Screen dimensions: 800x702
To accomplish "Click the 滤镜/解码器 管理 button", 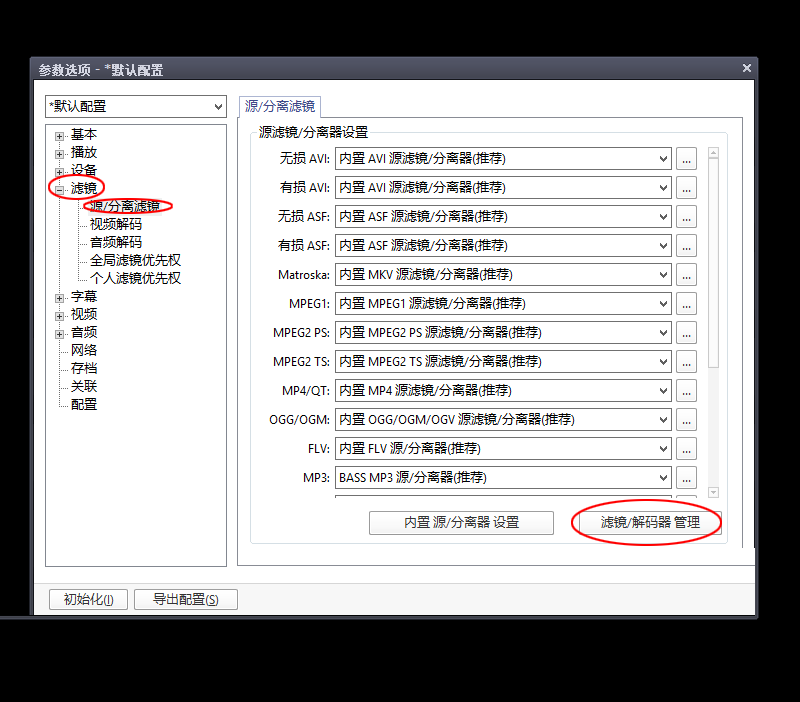I will pos(649,522).
